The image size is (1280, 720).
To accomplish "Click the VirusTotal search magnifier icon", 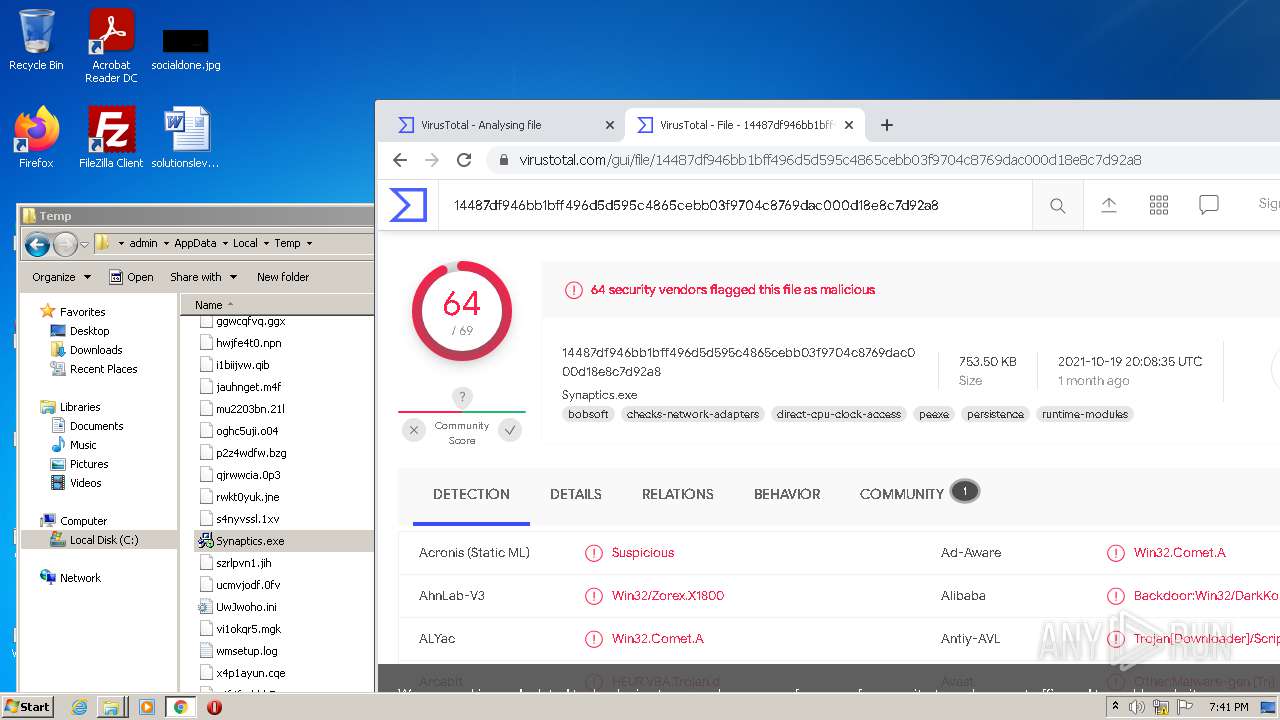I will [x=1057, y=205].
